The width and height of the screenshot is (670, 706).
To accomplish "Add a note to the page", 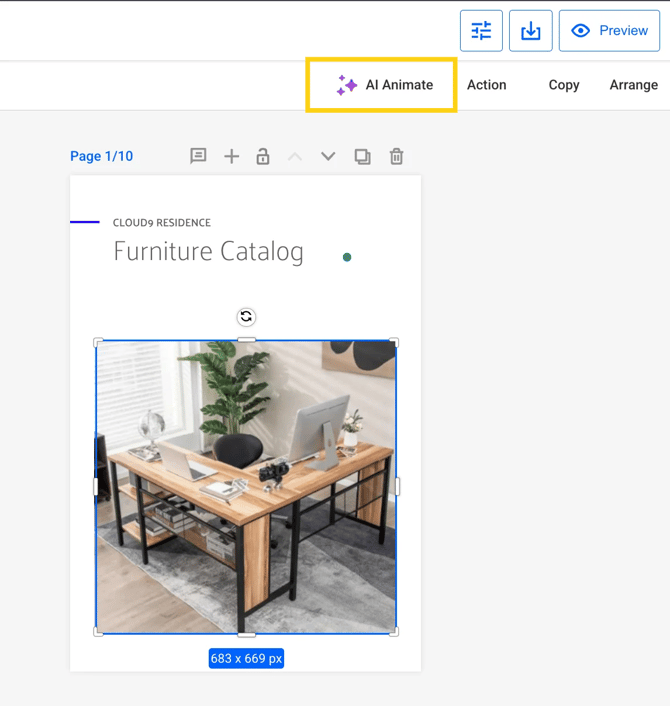I will [198, 156].
